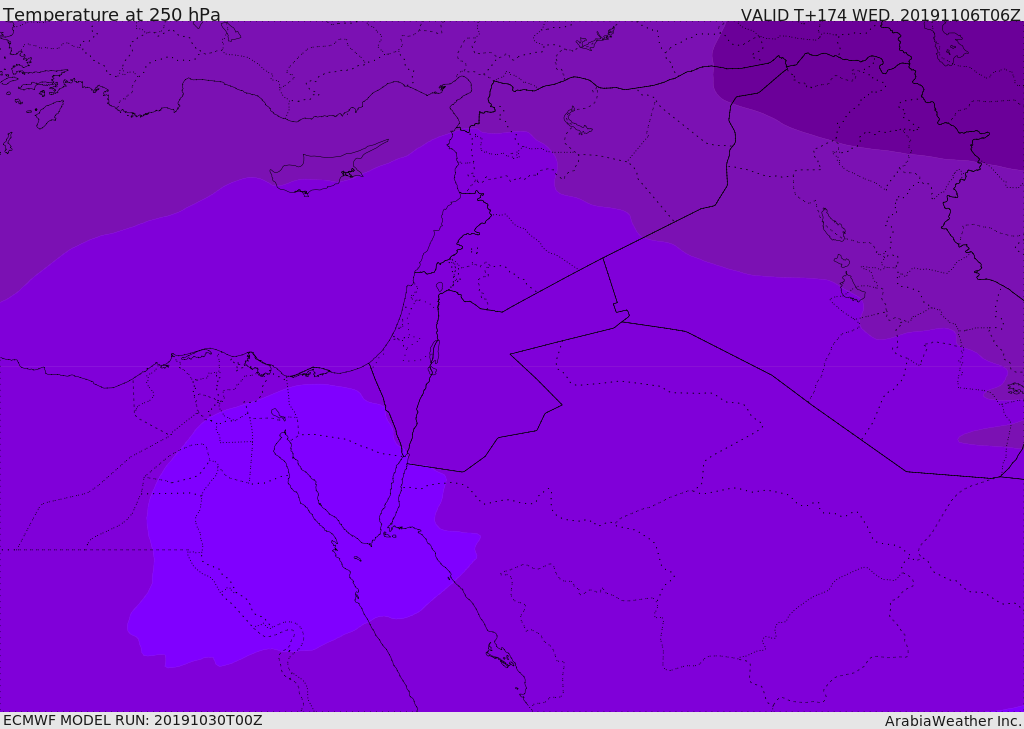Click the 'Temperature at 250 hPa' title text
Screen dimensions: 1024x729
tap(112, 14)
